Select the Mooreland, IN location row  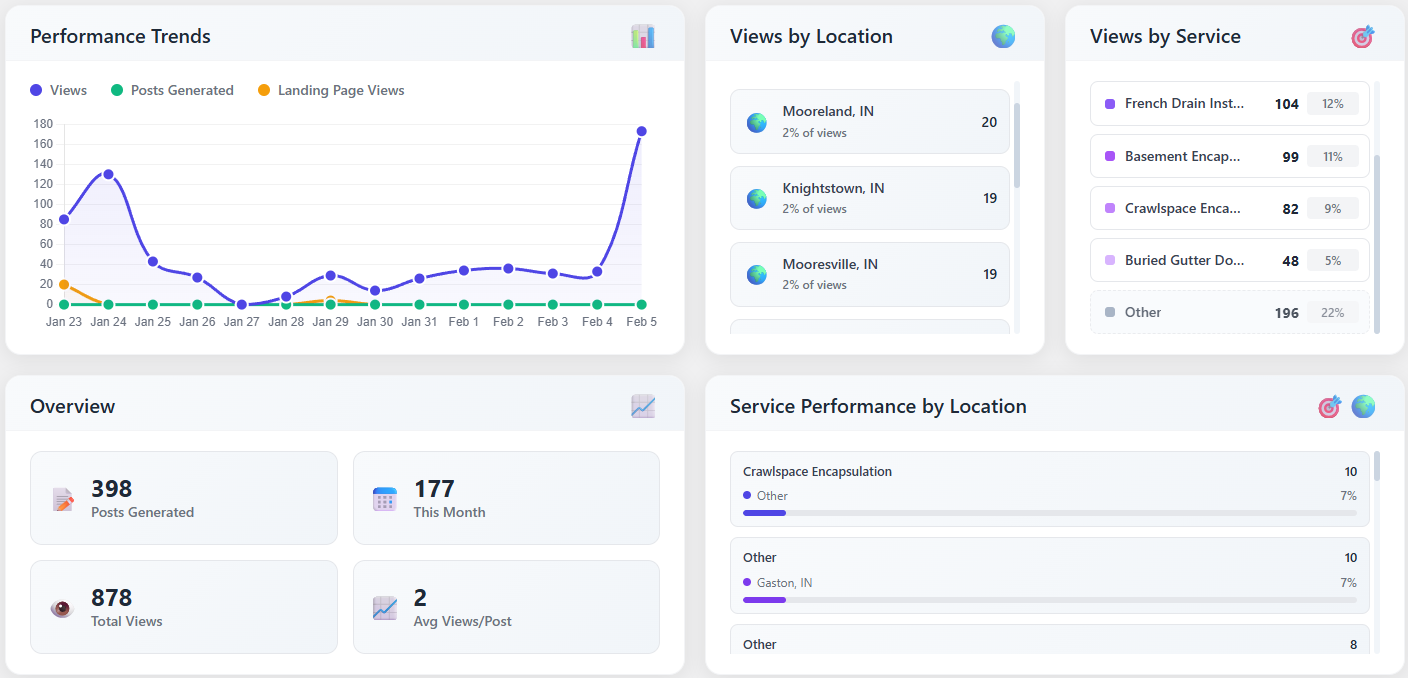pyautogui.click(x=869, y=122)
